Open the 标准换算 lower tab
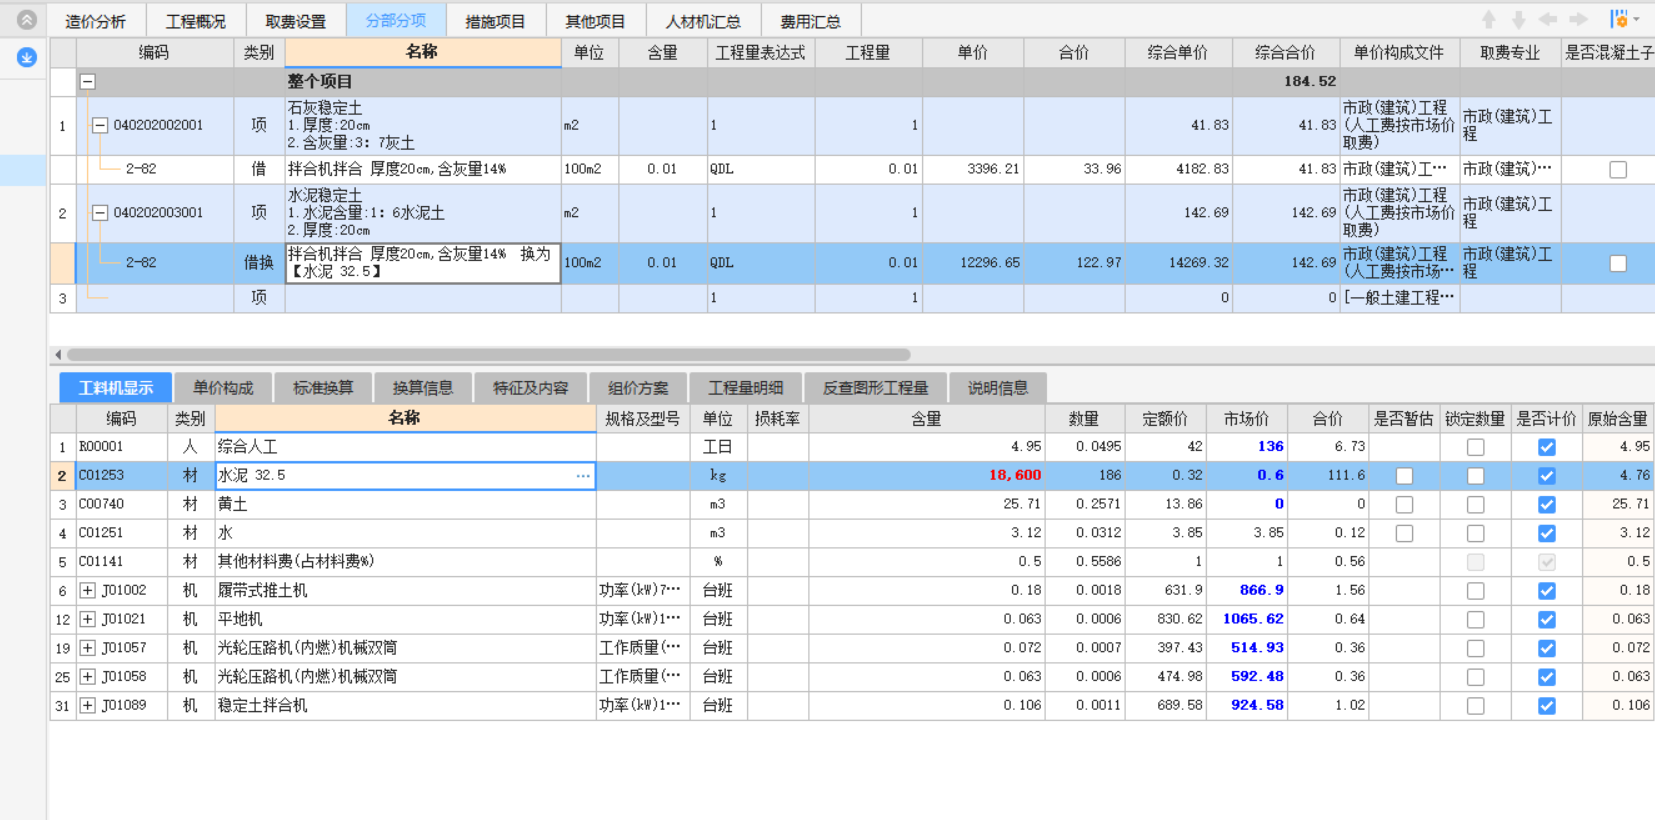 tap(323, 388)
